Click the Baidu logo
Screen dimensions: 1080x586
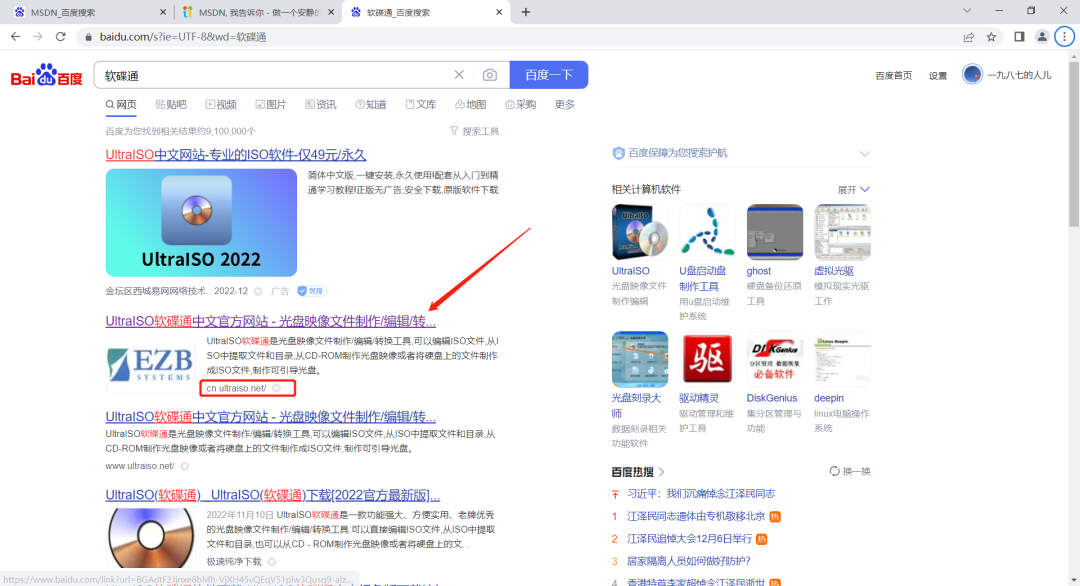point(46,75)
